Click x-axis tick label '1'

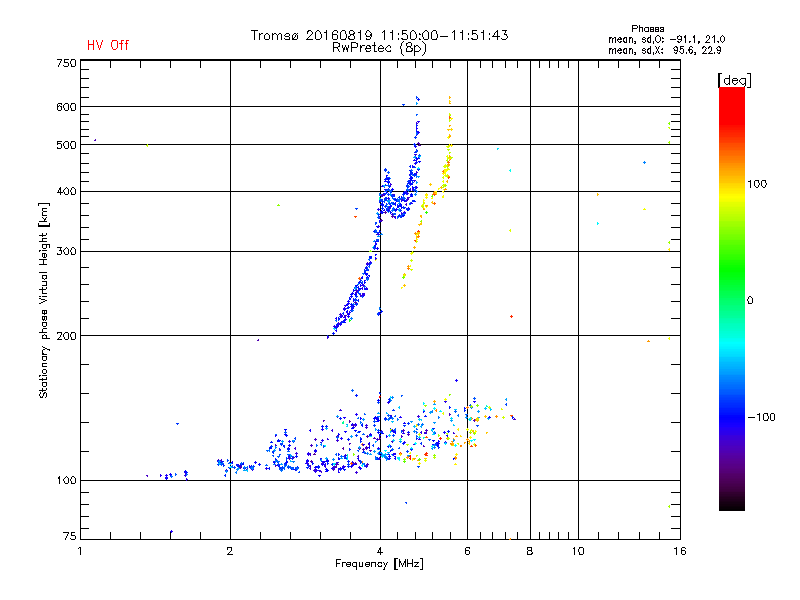[x=80, y=551]
